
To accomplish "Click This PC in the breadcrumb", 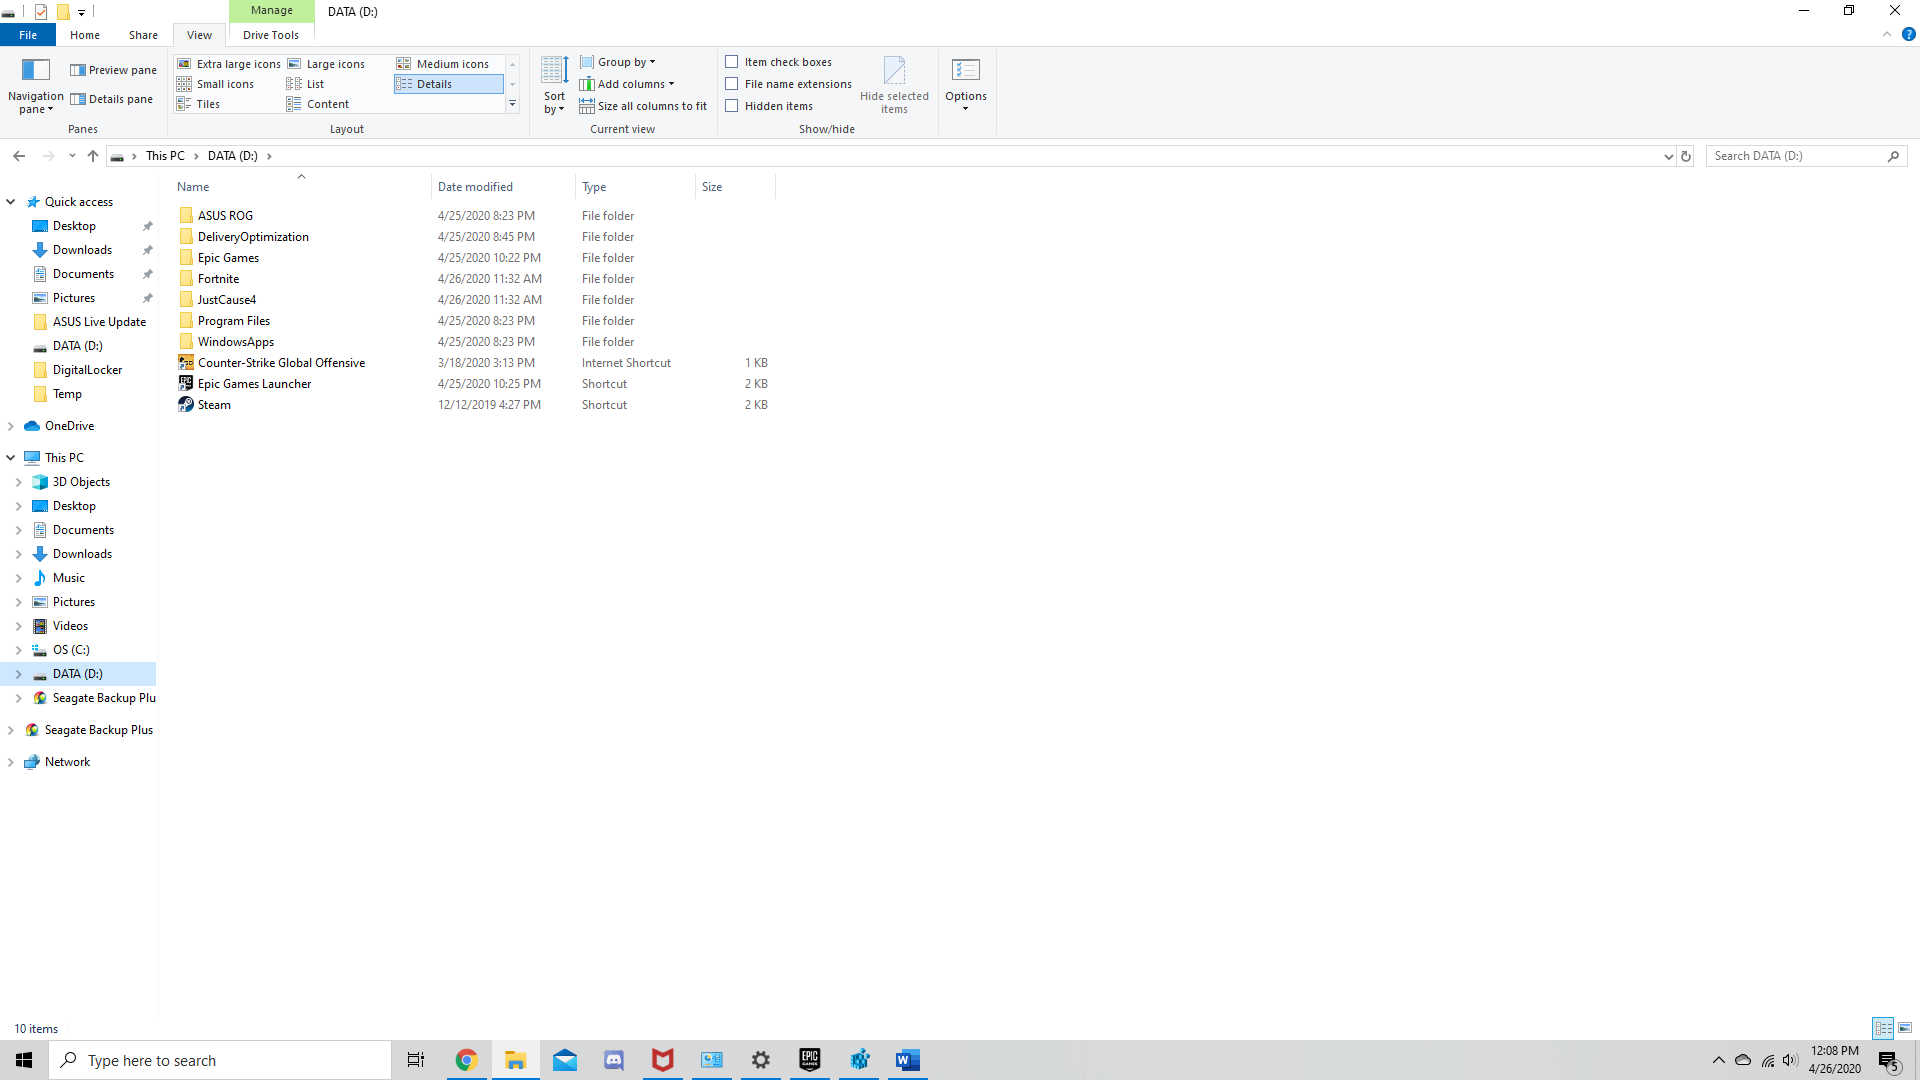I will (x=165, y=156).
